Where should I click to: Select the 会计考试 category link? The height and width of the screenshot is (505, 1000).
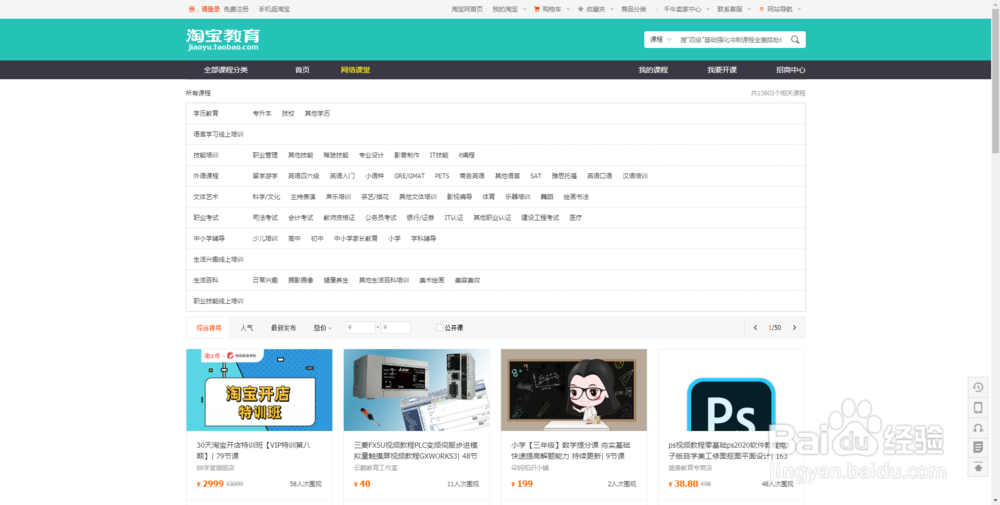click(x=300, y=217)
